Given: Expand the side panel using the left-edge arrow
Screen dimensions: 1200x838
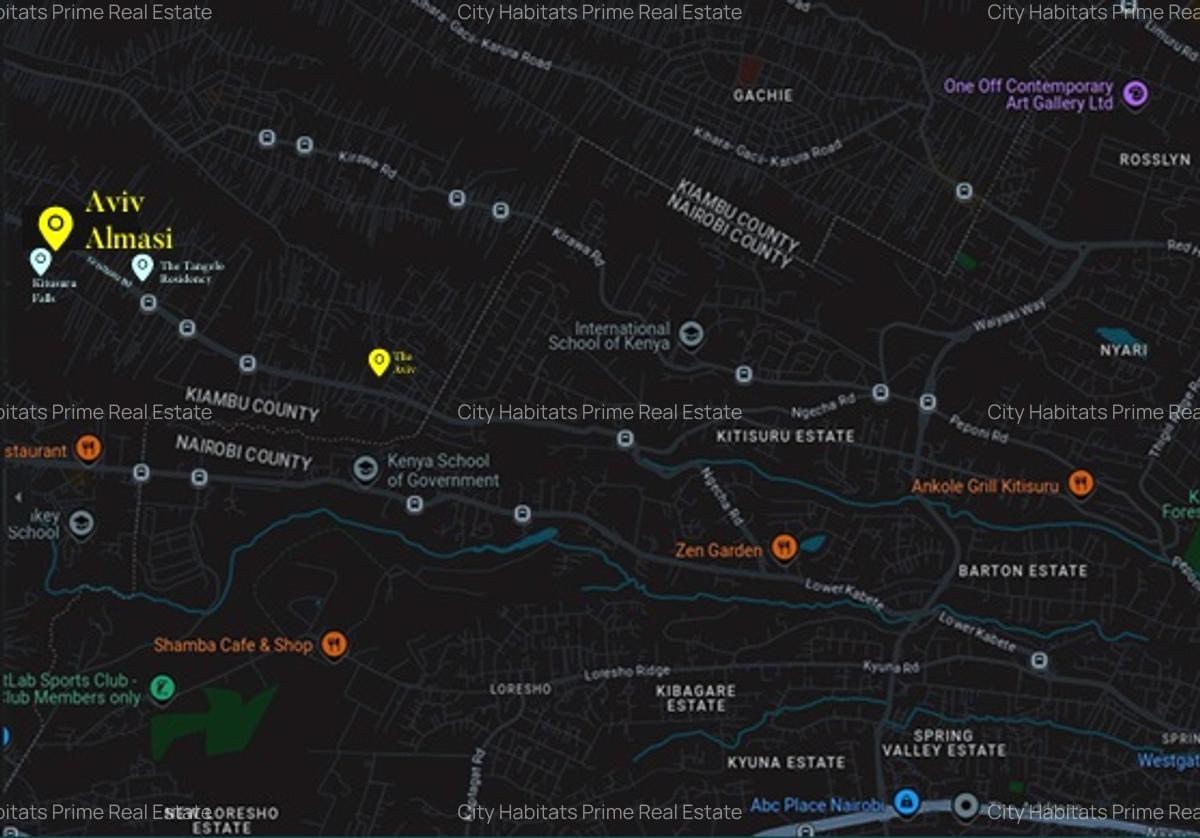Looking at the screenshot, I should coord(17,497).
